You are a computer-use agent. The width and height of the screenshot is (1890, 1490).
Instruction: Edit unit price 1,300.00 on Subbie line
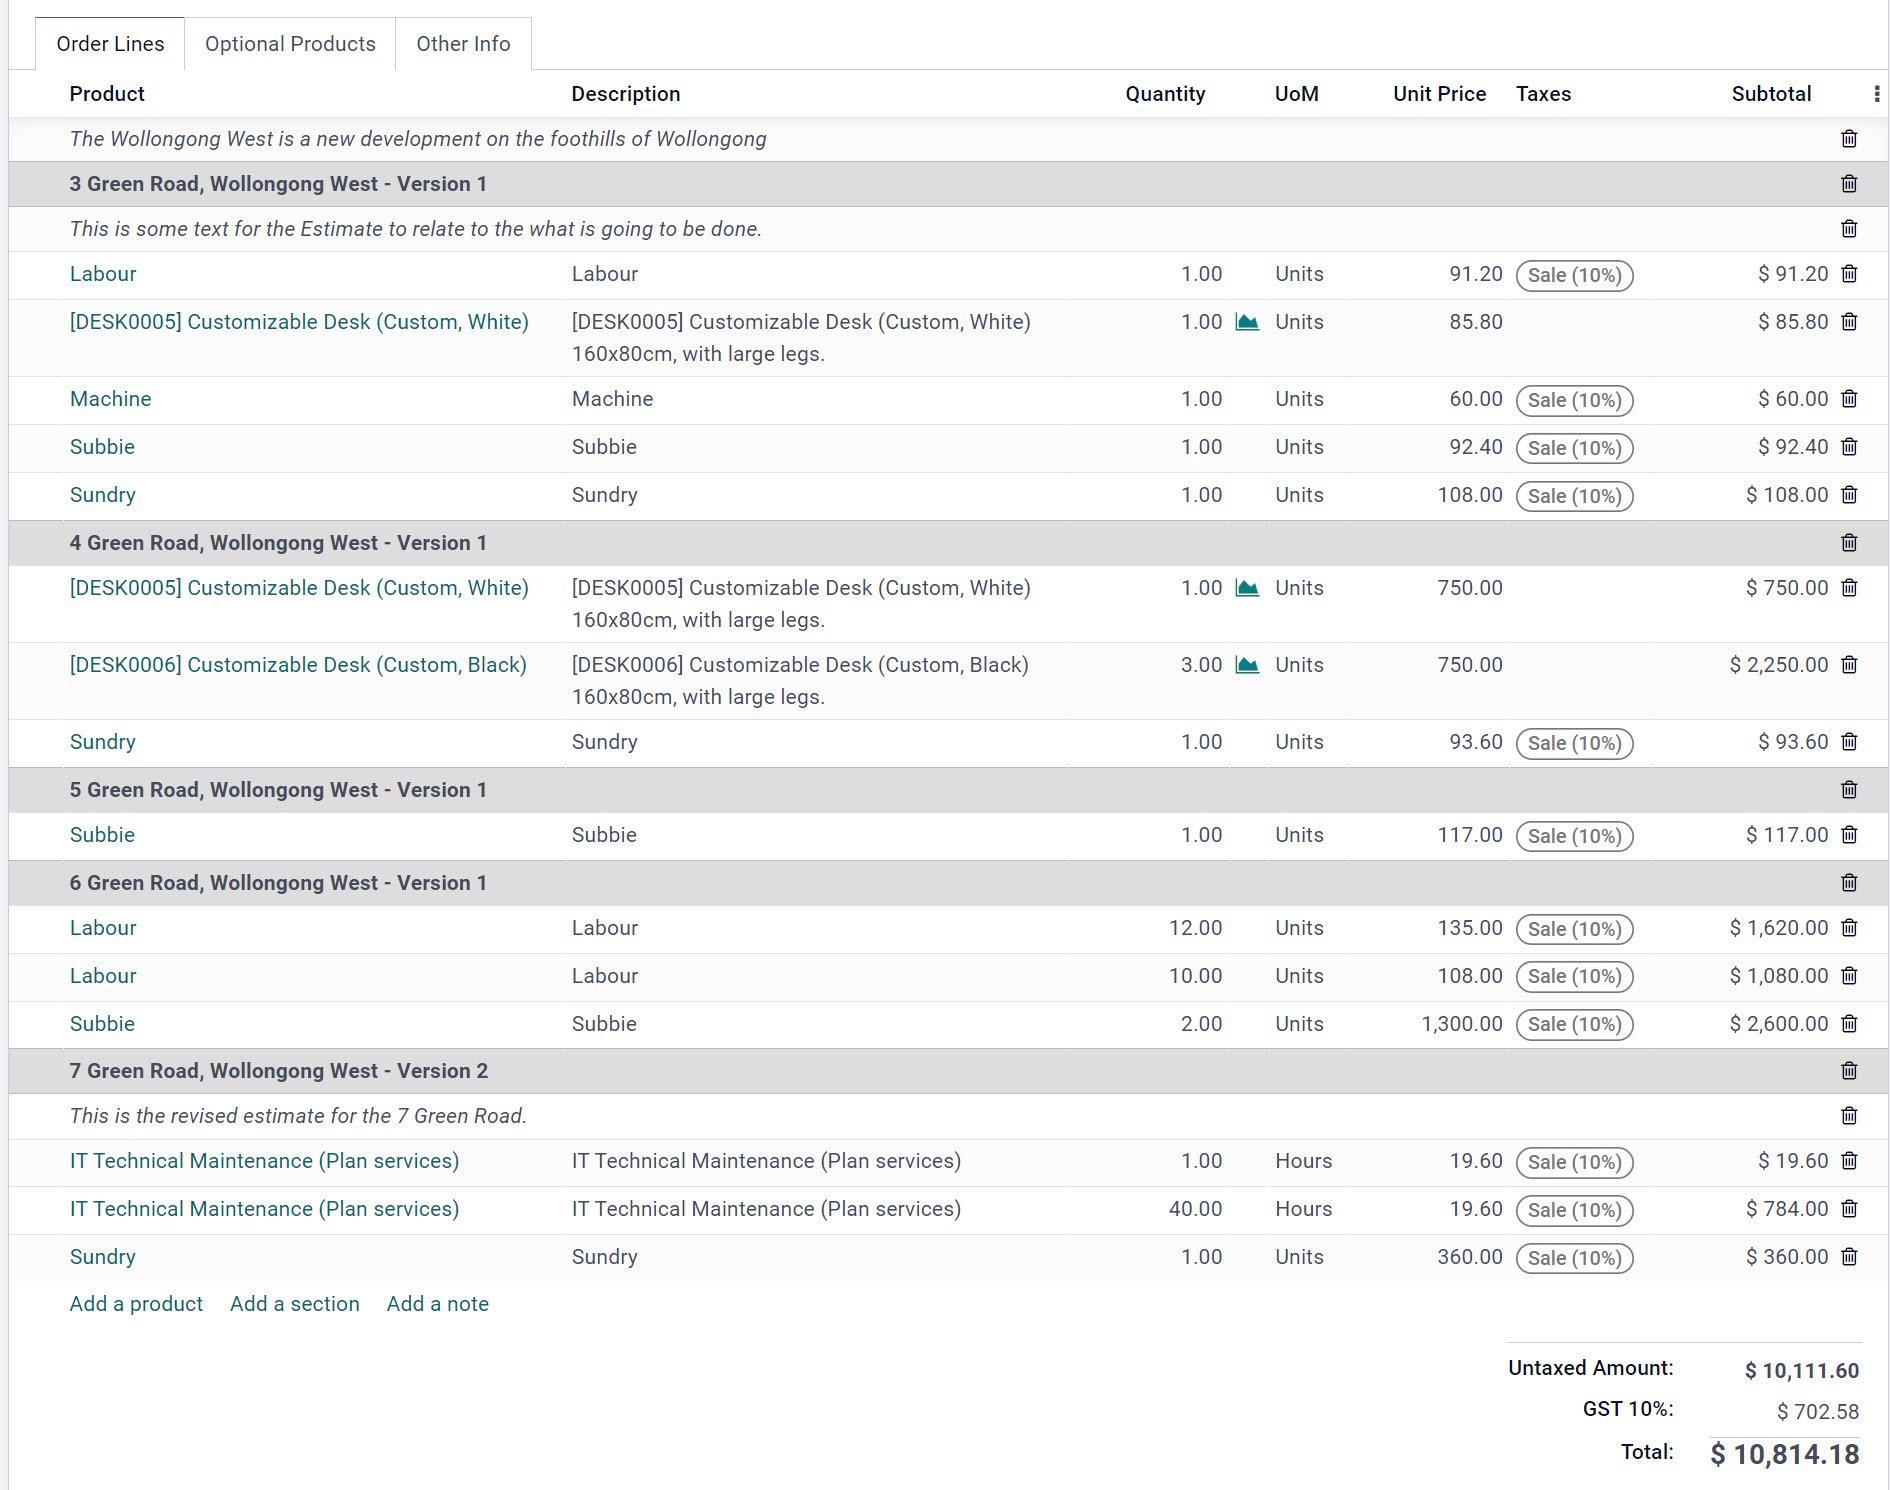point(1461,1024)
